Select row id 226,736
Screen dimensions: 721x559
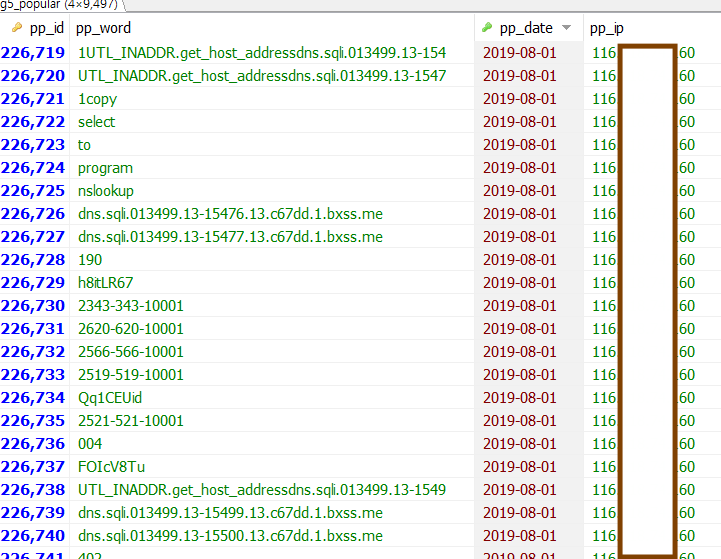point(33,444)
